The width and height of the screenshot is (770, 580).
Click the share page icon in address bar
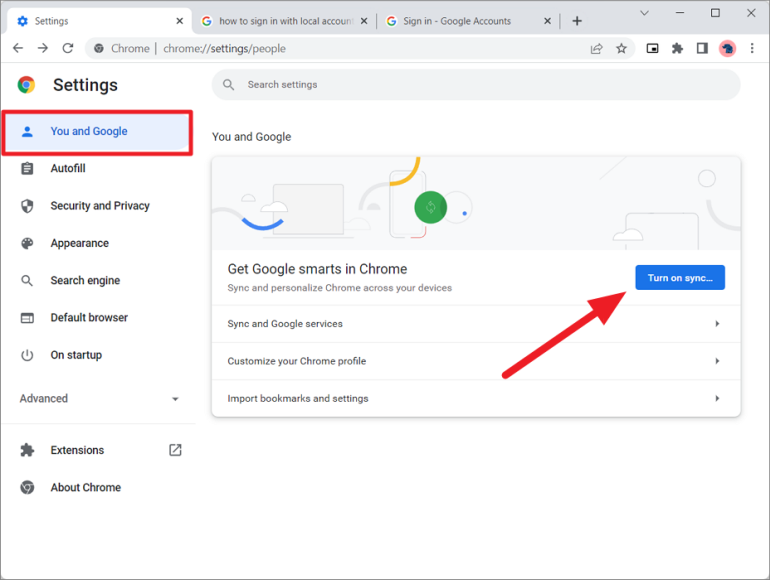(597, 48)
